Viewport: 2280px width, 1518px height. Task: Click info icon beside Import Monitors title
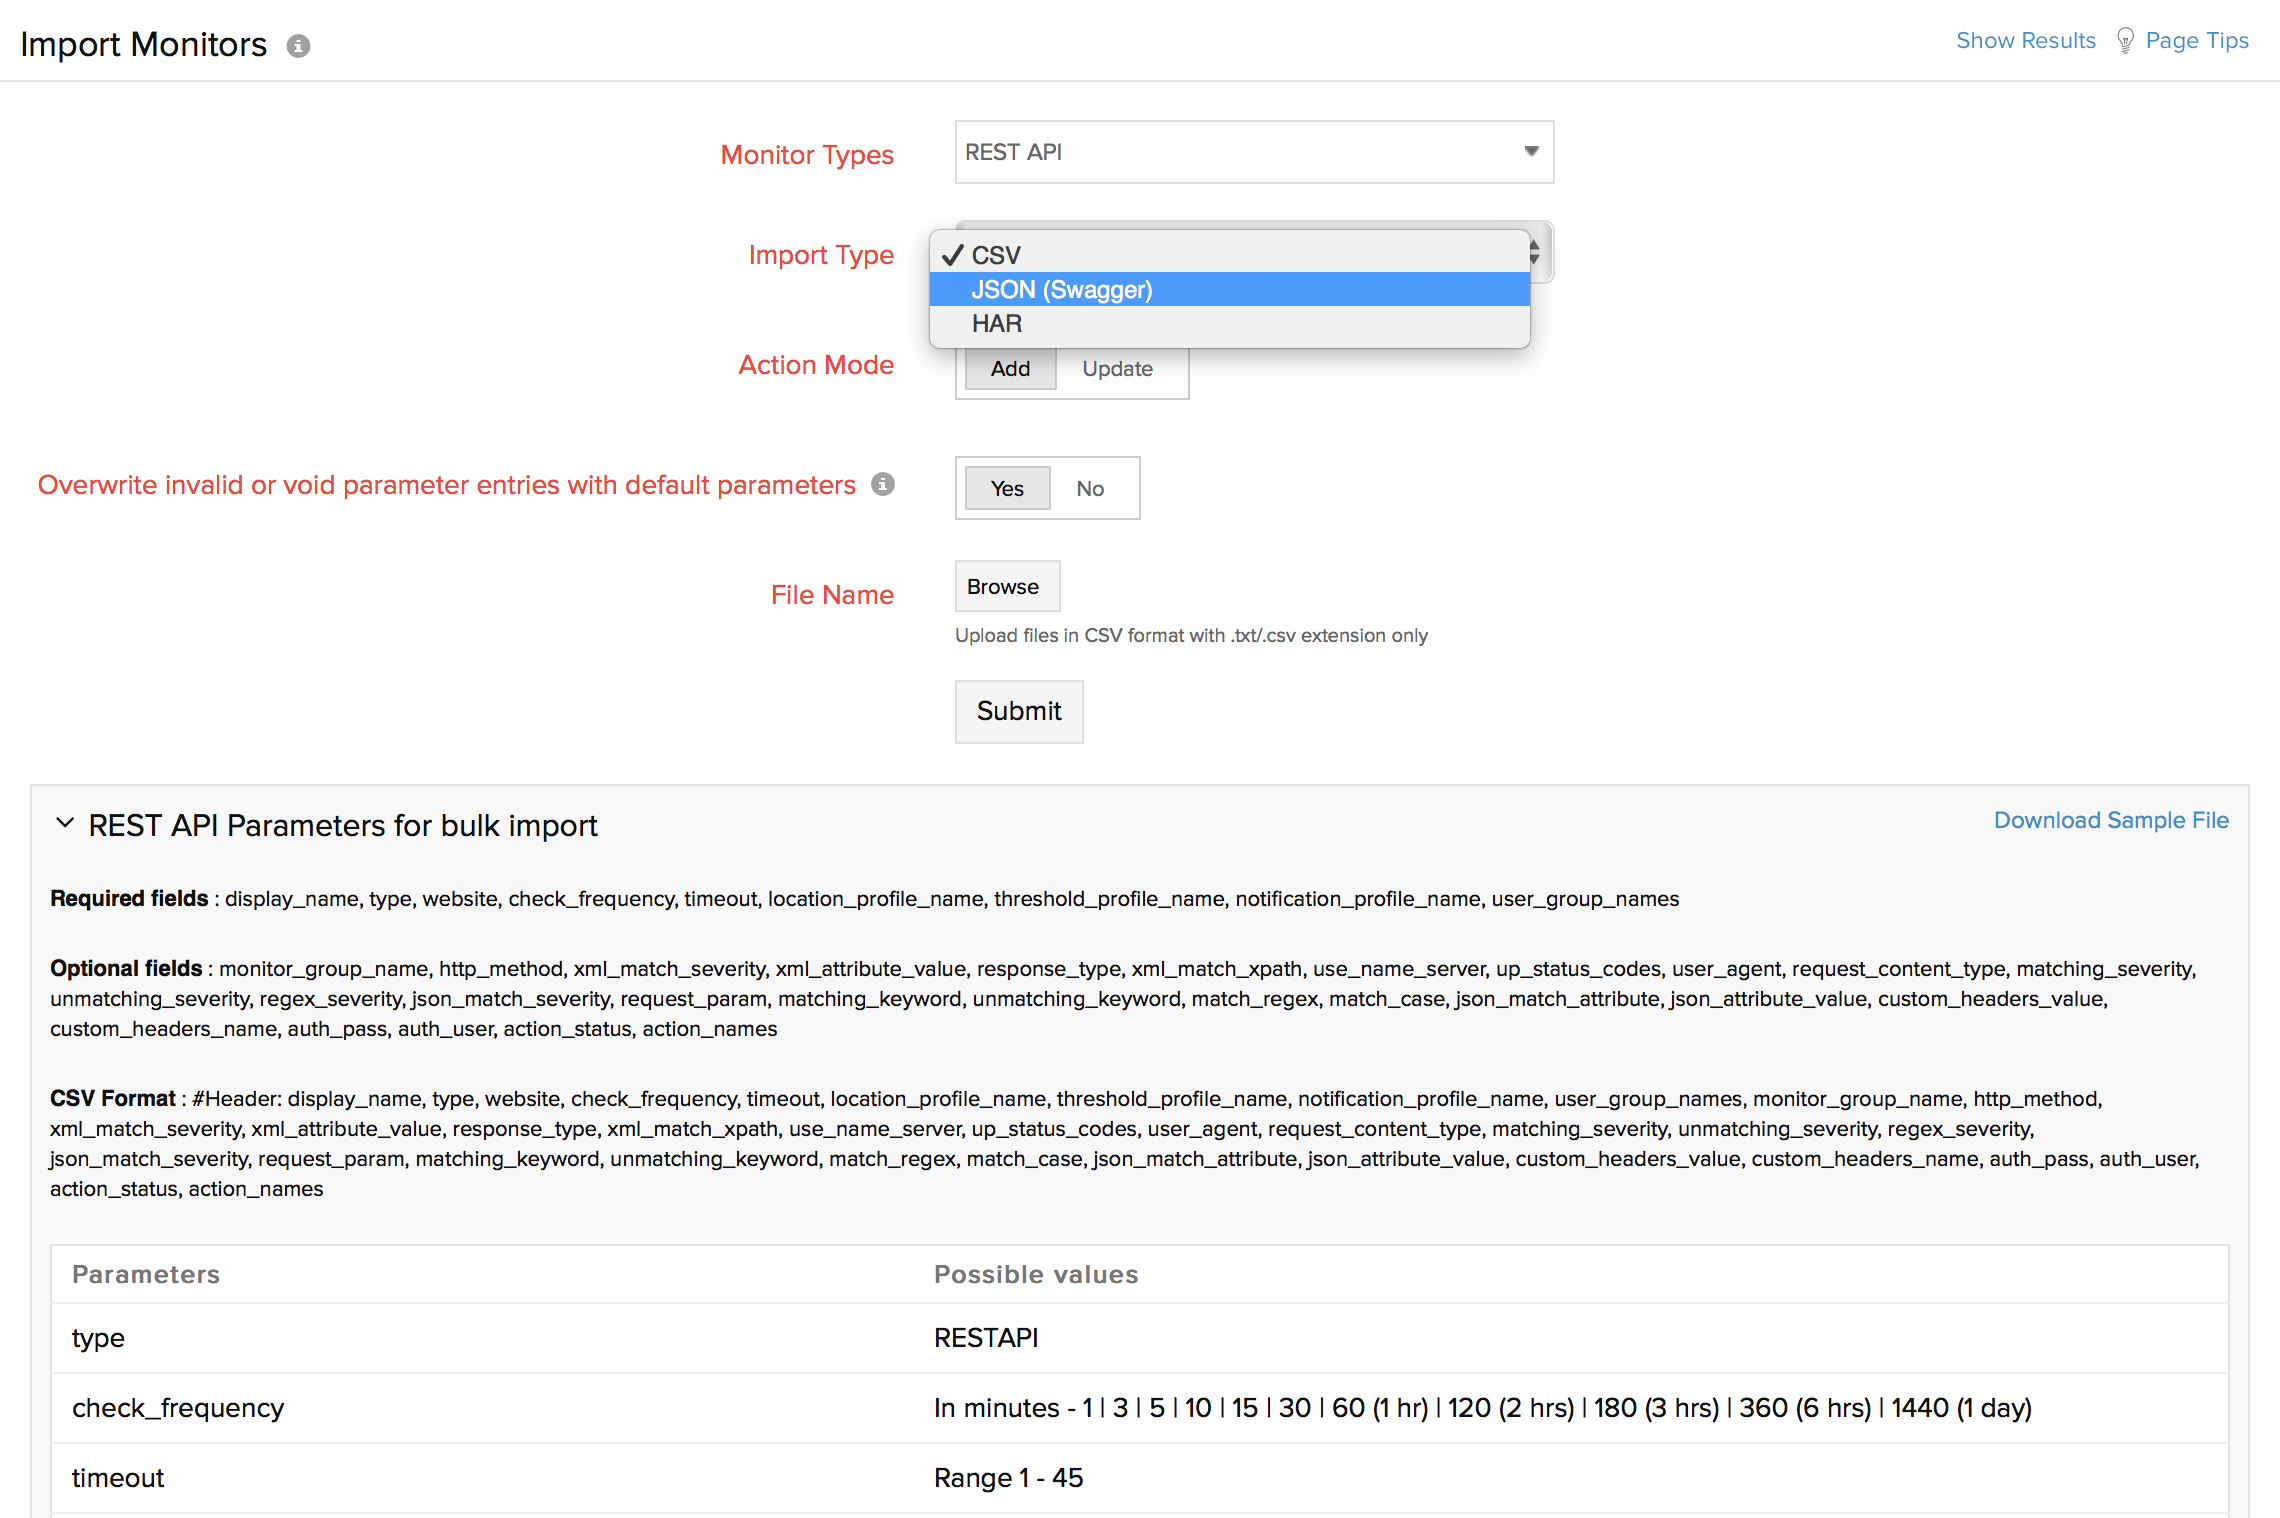[298, 46]
